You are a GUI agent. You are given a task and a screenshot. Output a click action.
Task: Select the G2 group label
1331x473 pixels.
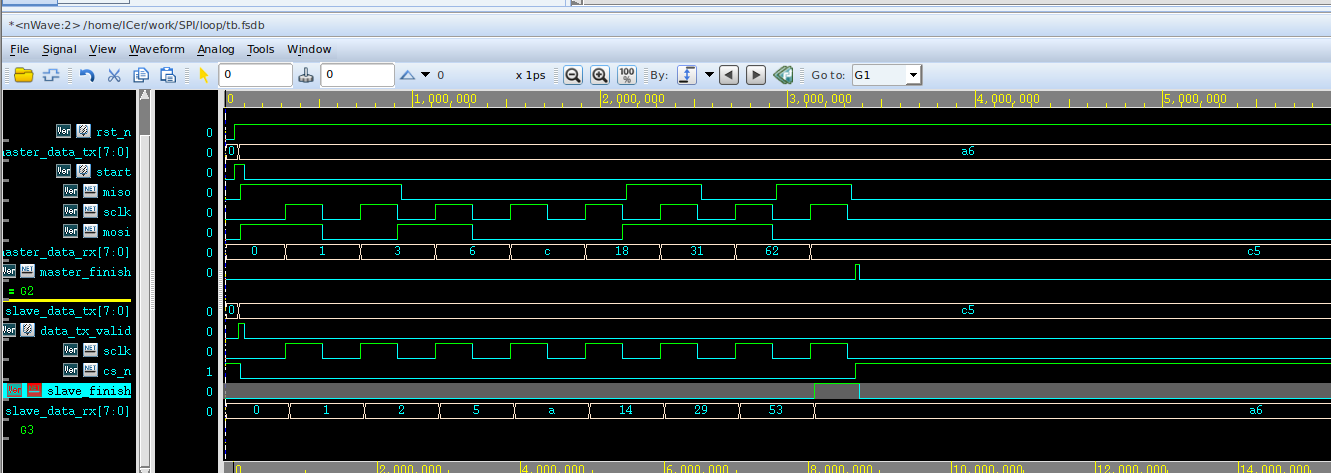point(27,291)
